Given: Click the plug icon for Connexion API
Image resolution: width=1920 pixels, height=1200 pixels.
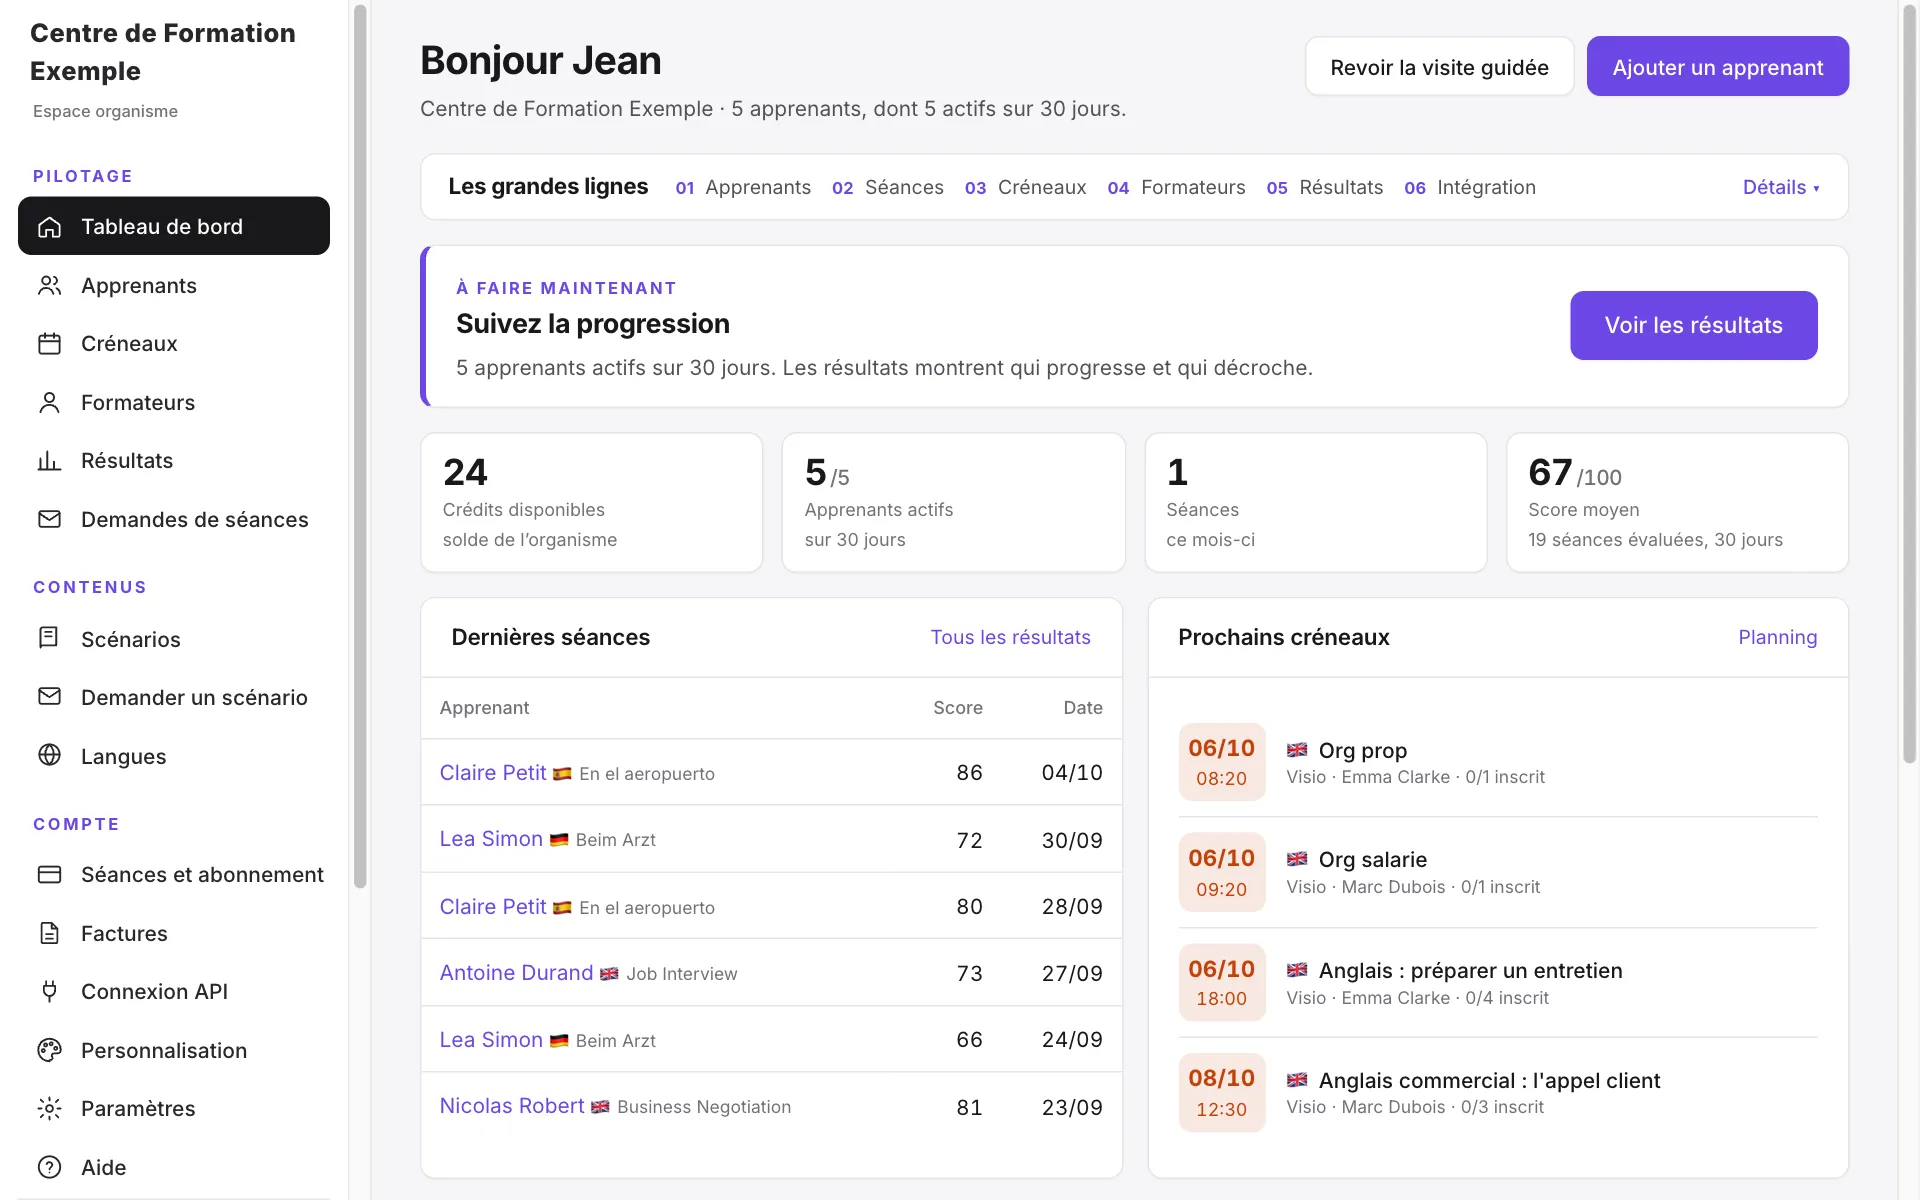Looking at the screenshot, I should tap(49, 991).
